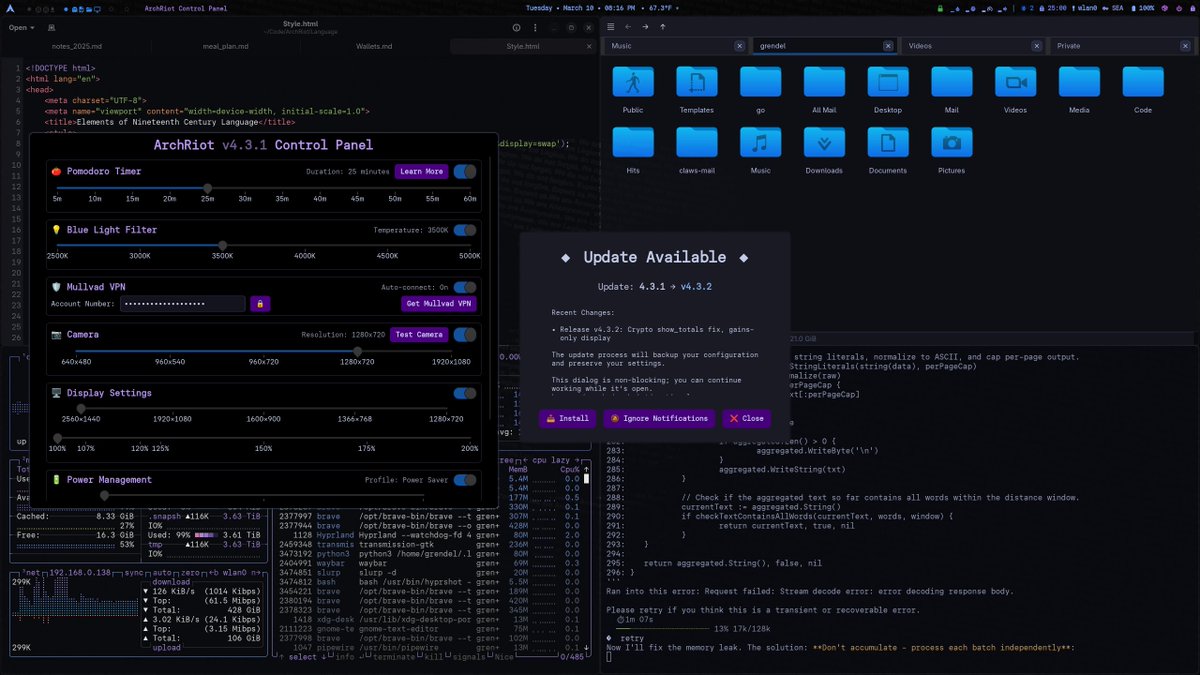Click Learn More for Pomodoro Timer
This screenshot has width=1200, height=675.
pos(421,171)
